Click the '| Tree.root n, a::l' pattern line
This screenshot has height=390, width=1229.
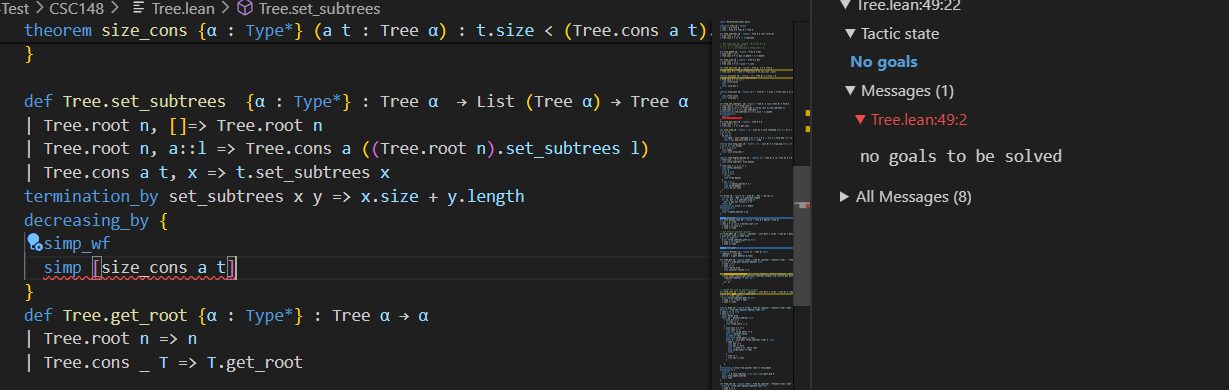337,149
